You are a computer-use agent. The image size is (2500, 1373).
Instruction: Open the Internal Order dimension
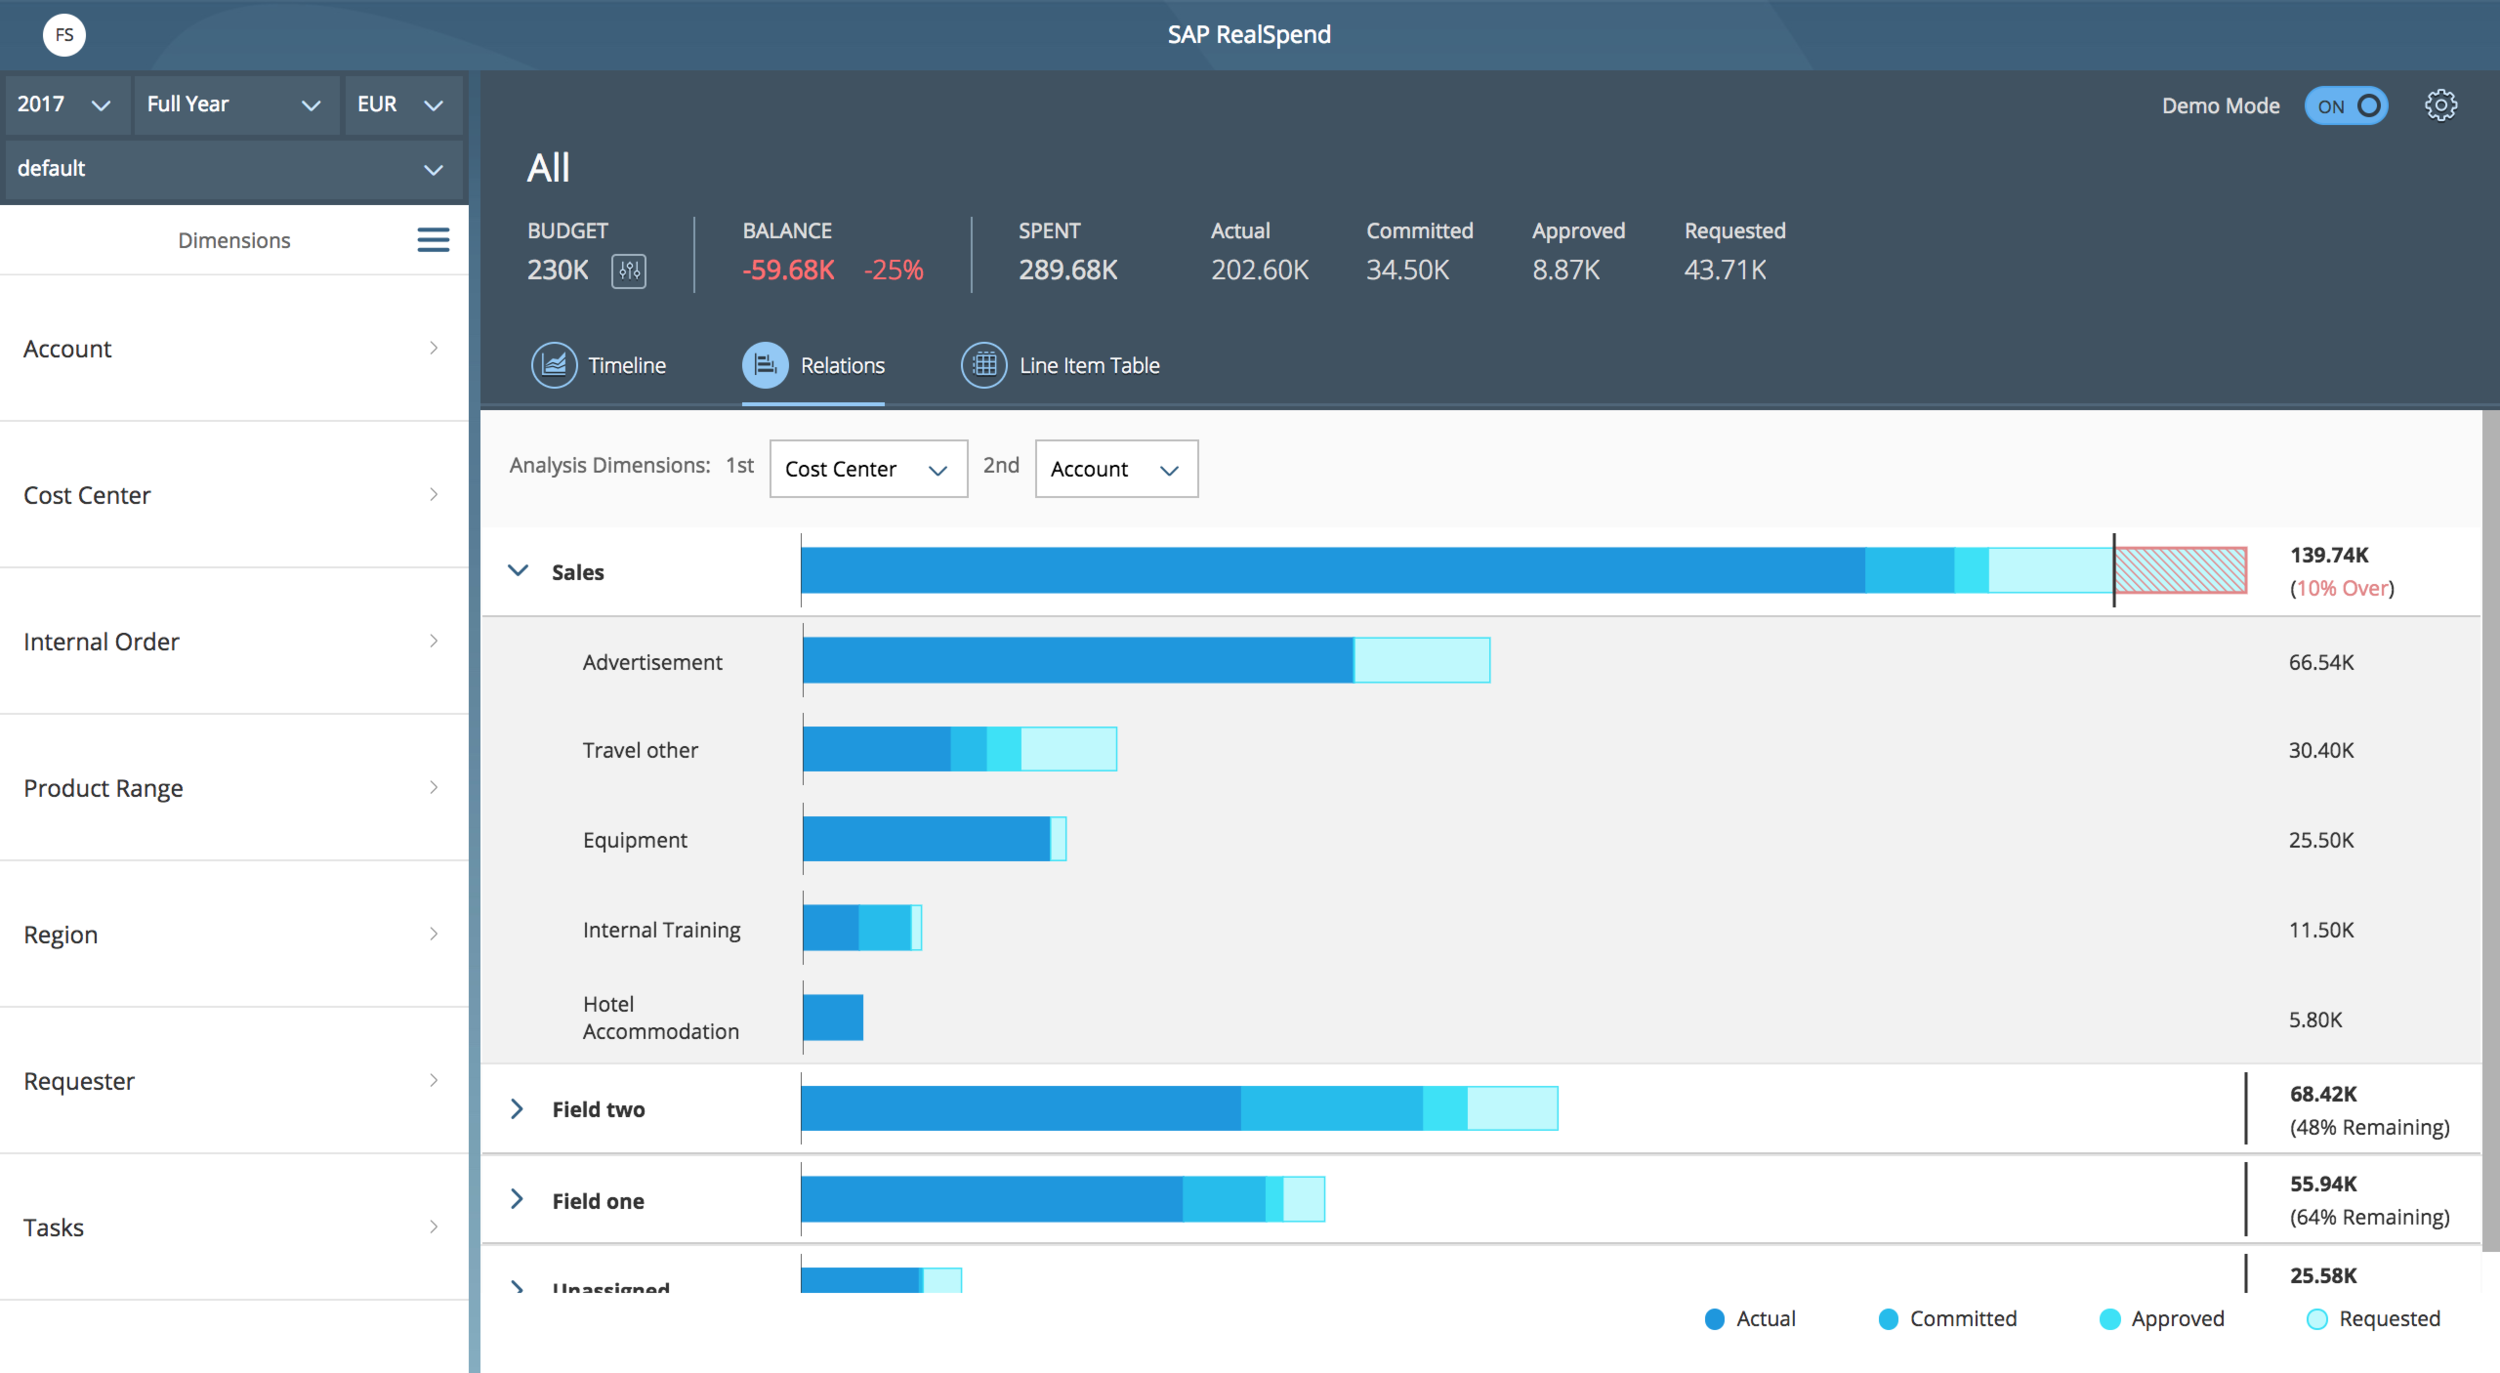234,641
